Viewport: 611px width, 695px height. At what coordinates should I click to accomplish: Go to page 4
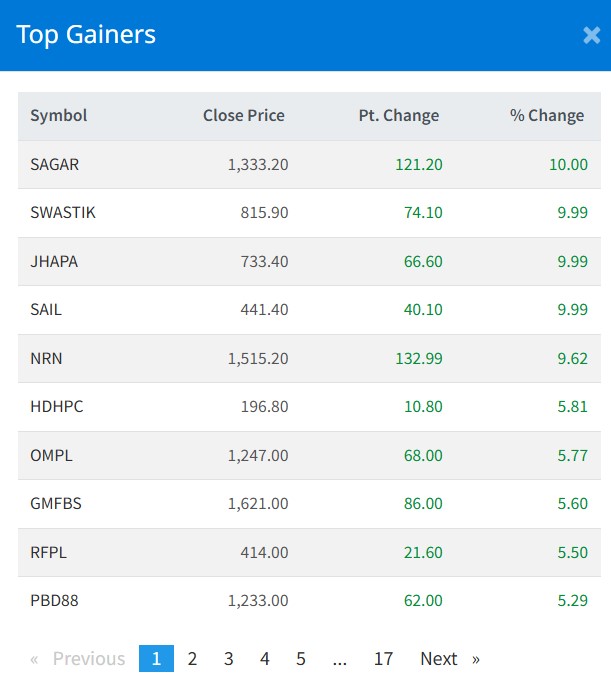264,658
